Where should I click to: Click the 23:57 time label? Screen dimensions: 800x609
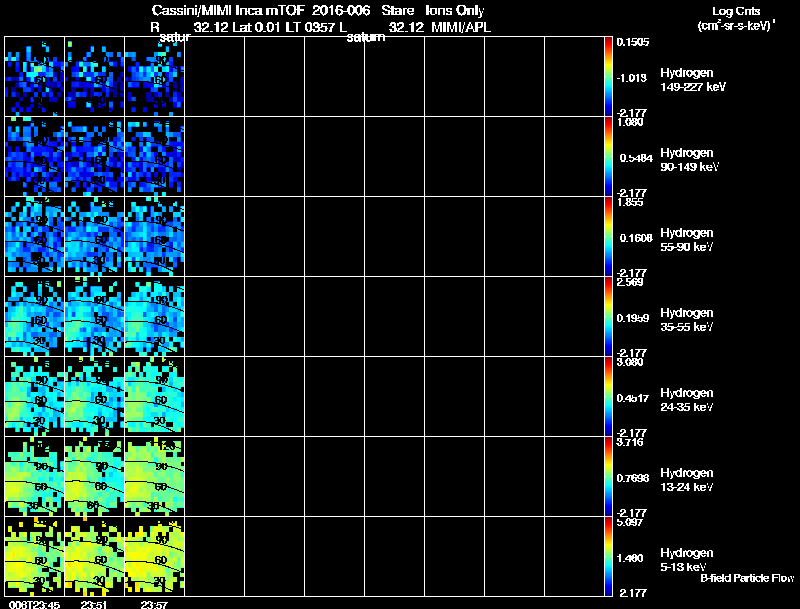tap(154, 605)
